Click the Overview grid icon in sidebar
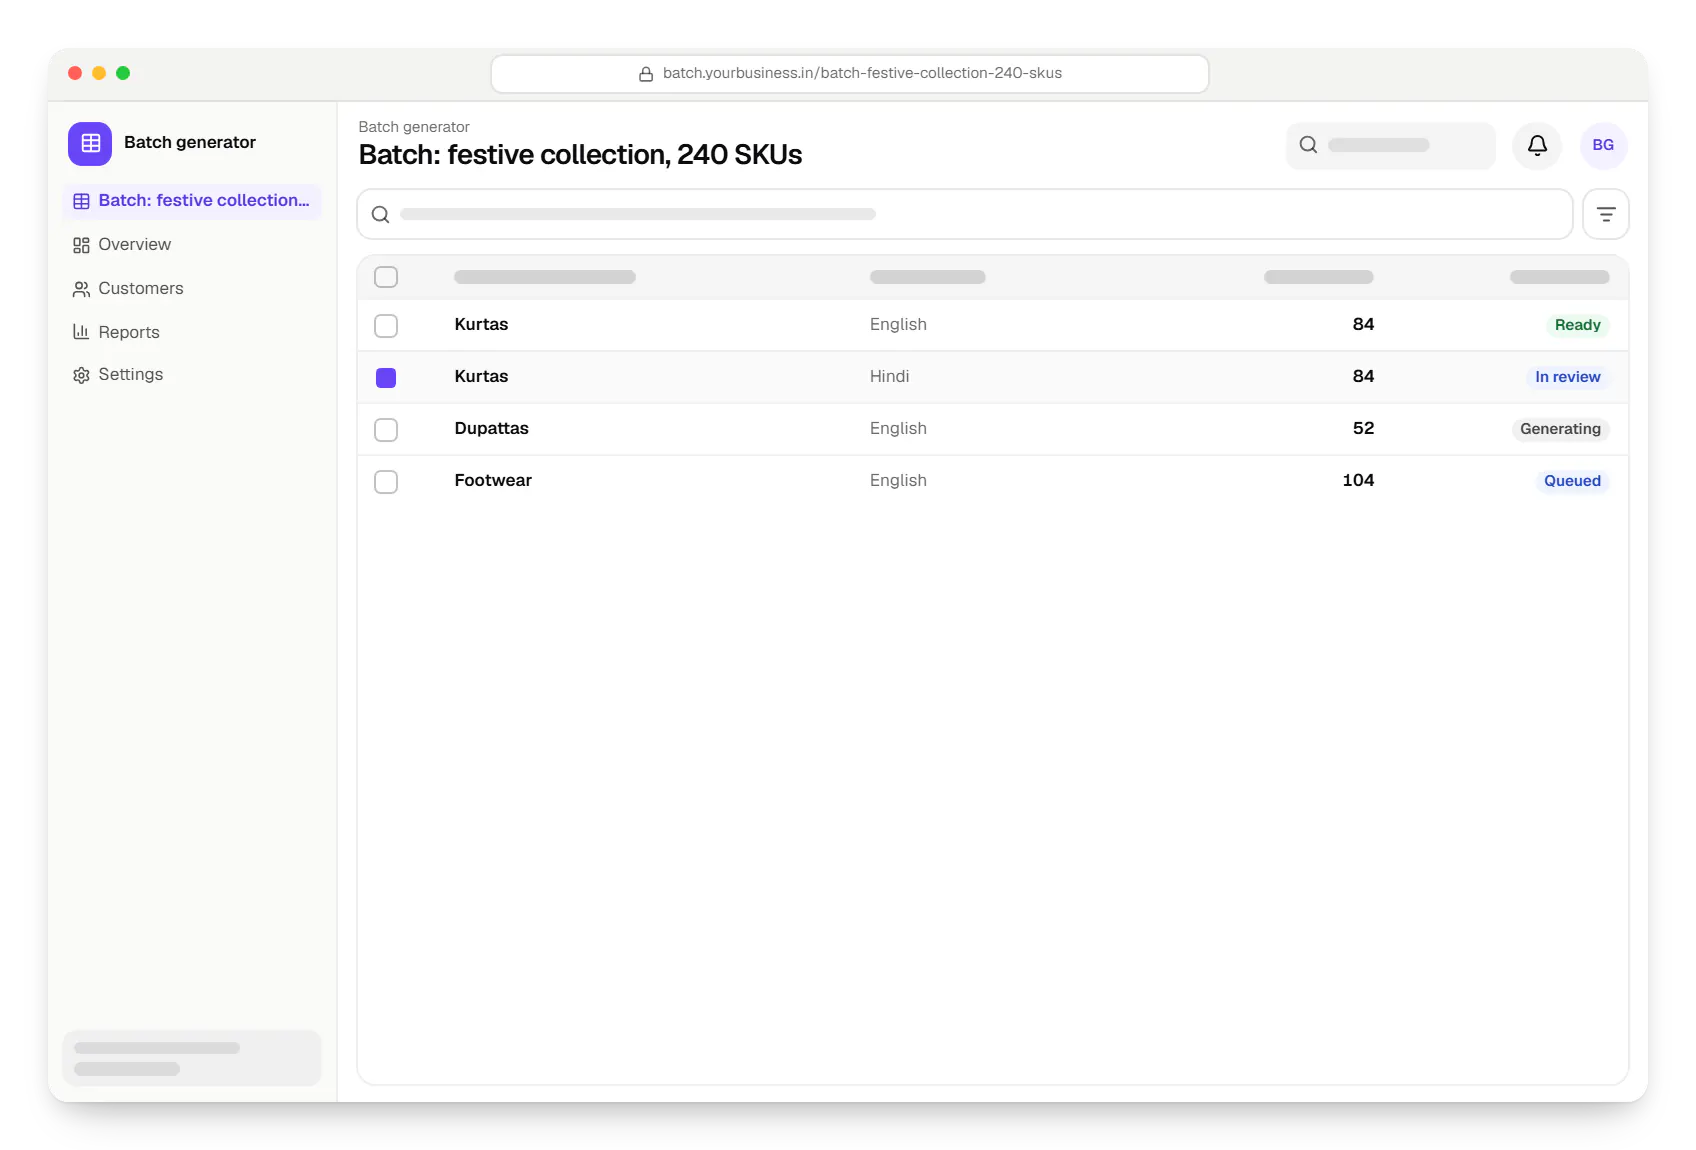The height and width of the screenshot is (1150, 1696). (x=81, y=245)
